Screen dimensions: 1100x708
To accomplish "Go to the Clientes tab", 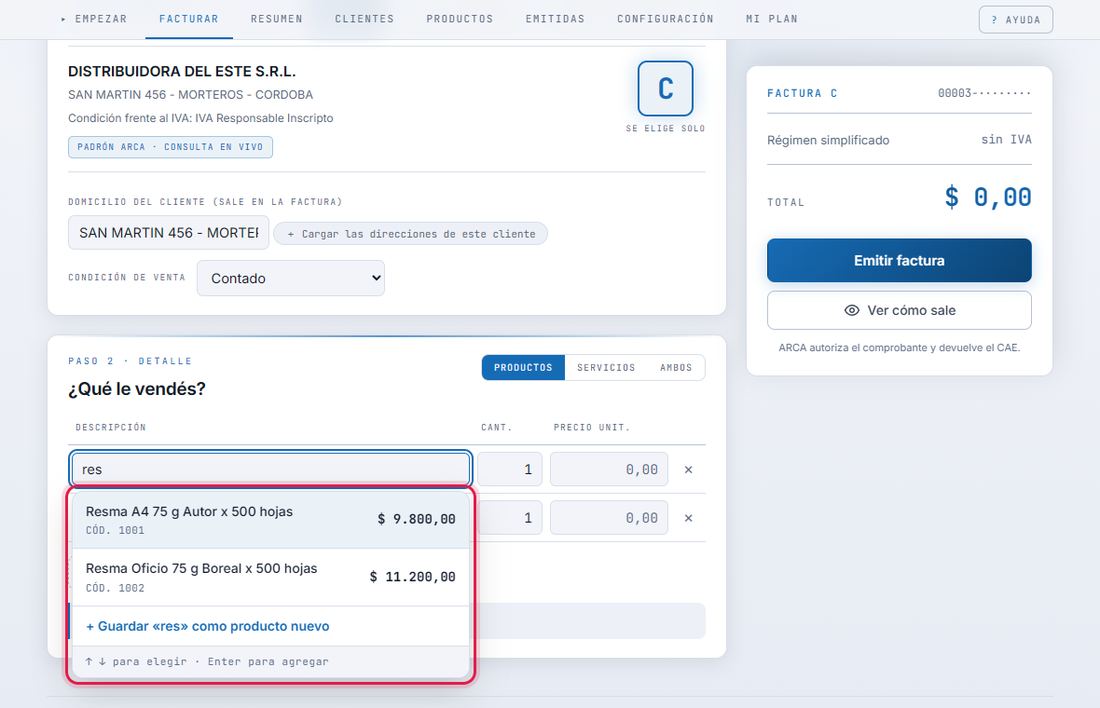I will coord(364,19).
